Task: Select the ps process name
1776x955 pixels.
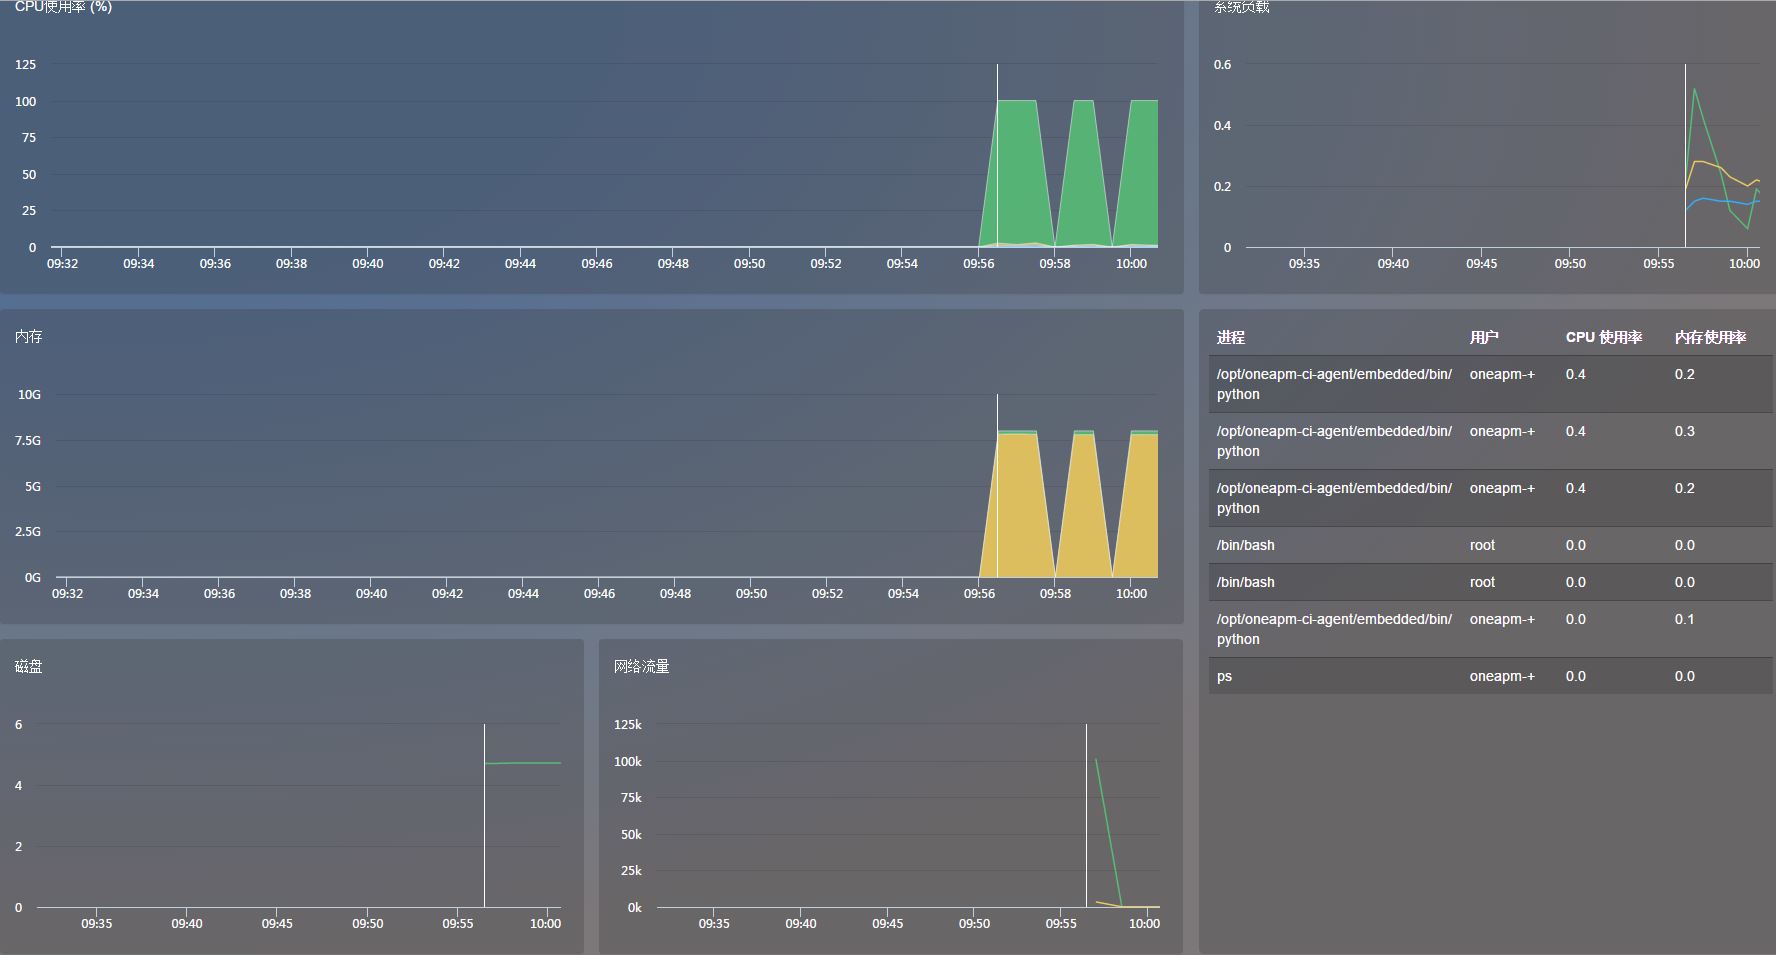Action: tap(1224, 677)
